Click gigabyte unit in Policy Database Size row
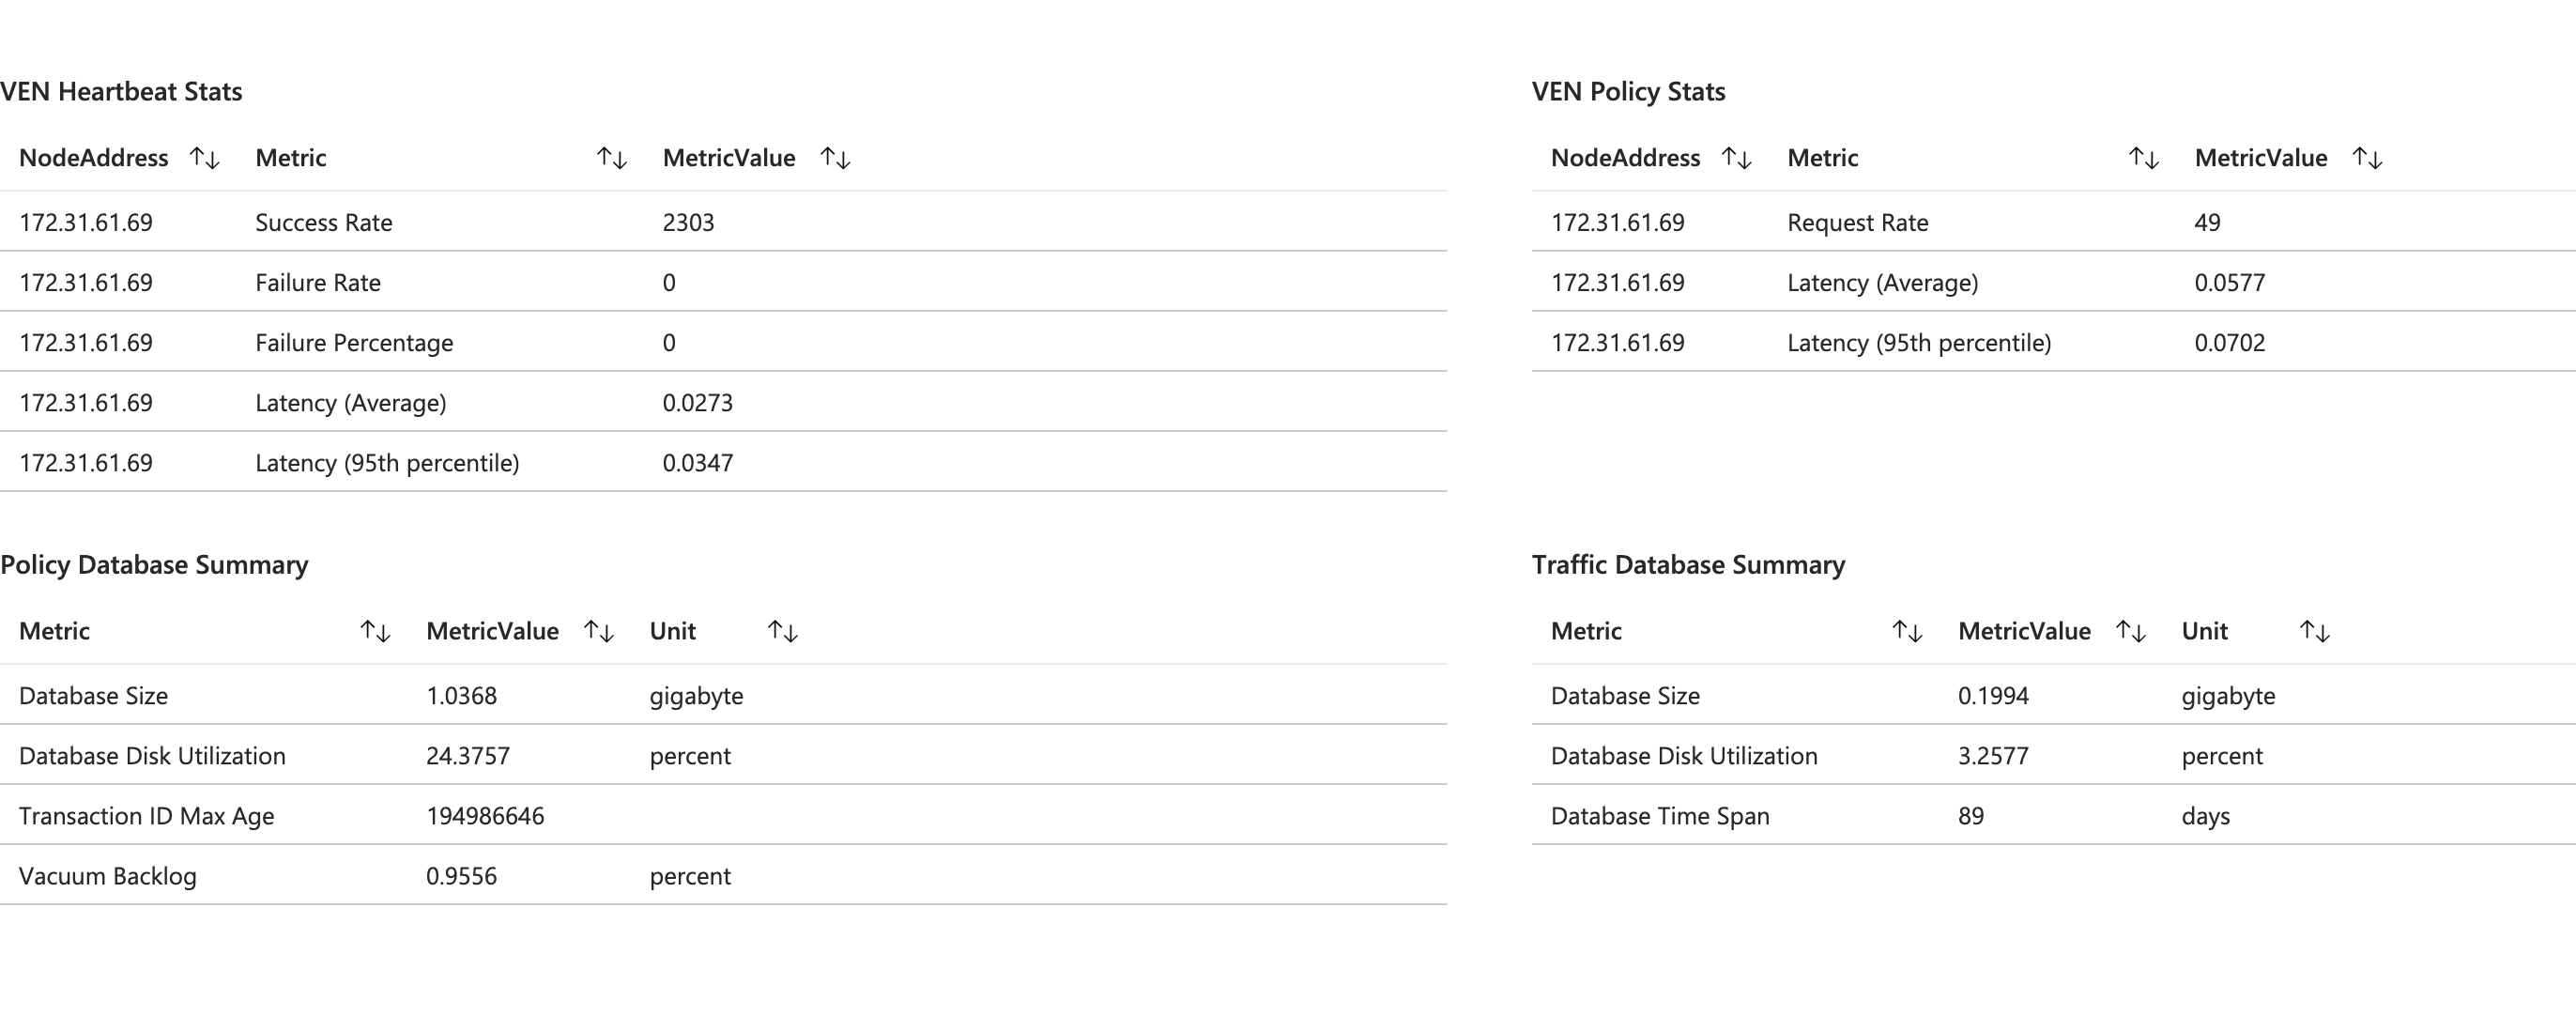The height and width of the screenshot is (1031, 2576). 696,696
